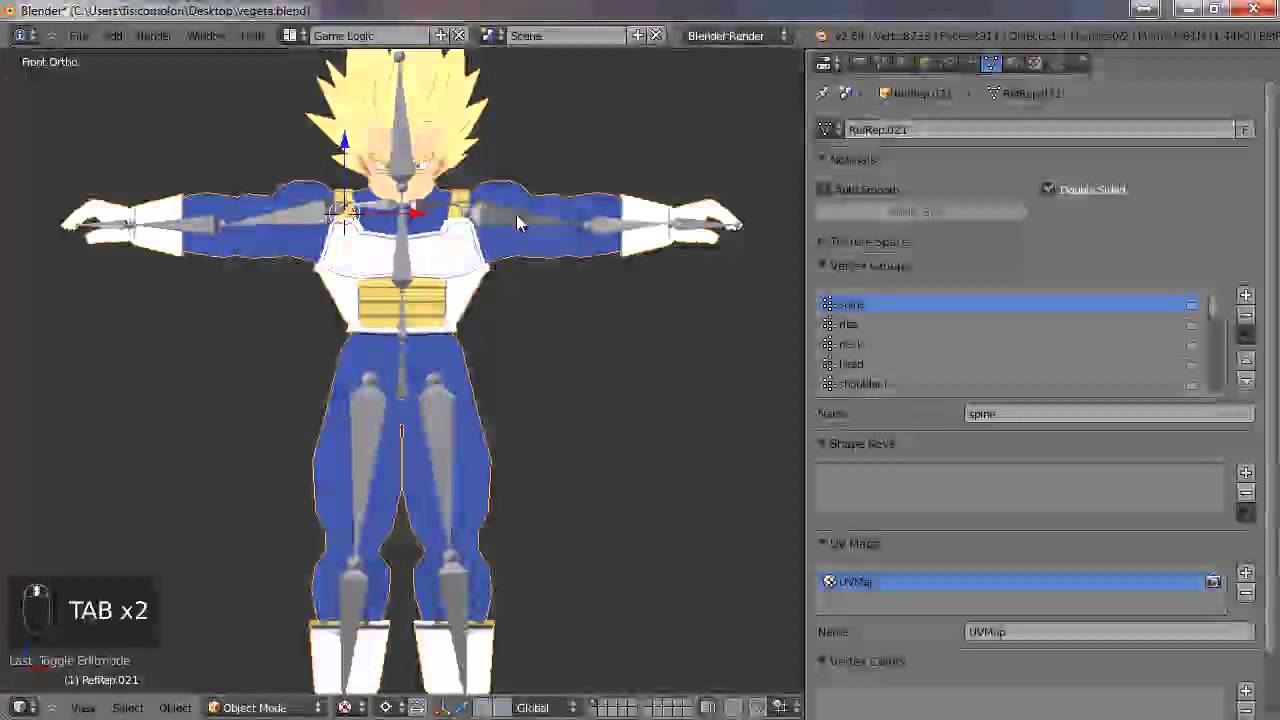Add a new vertex color layer
This screenshot has height=720, width=1280.
(1245, 691)
